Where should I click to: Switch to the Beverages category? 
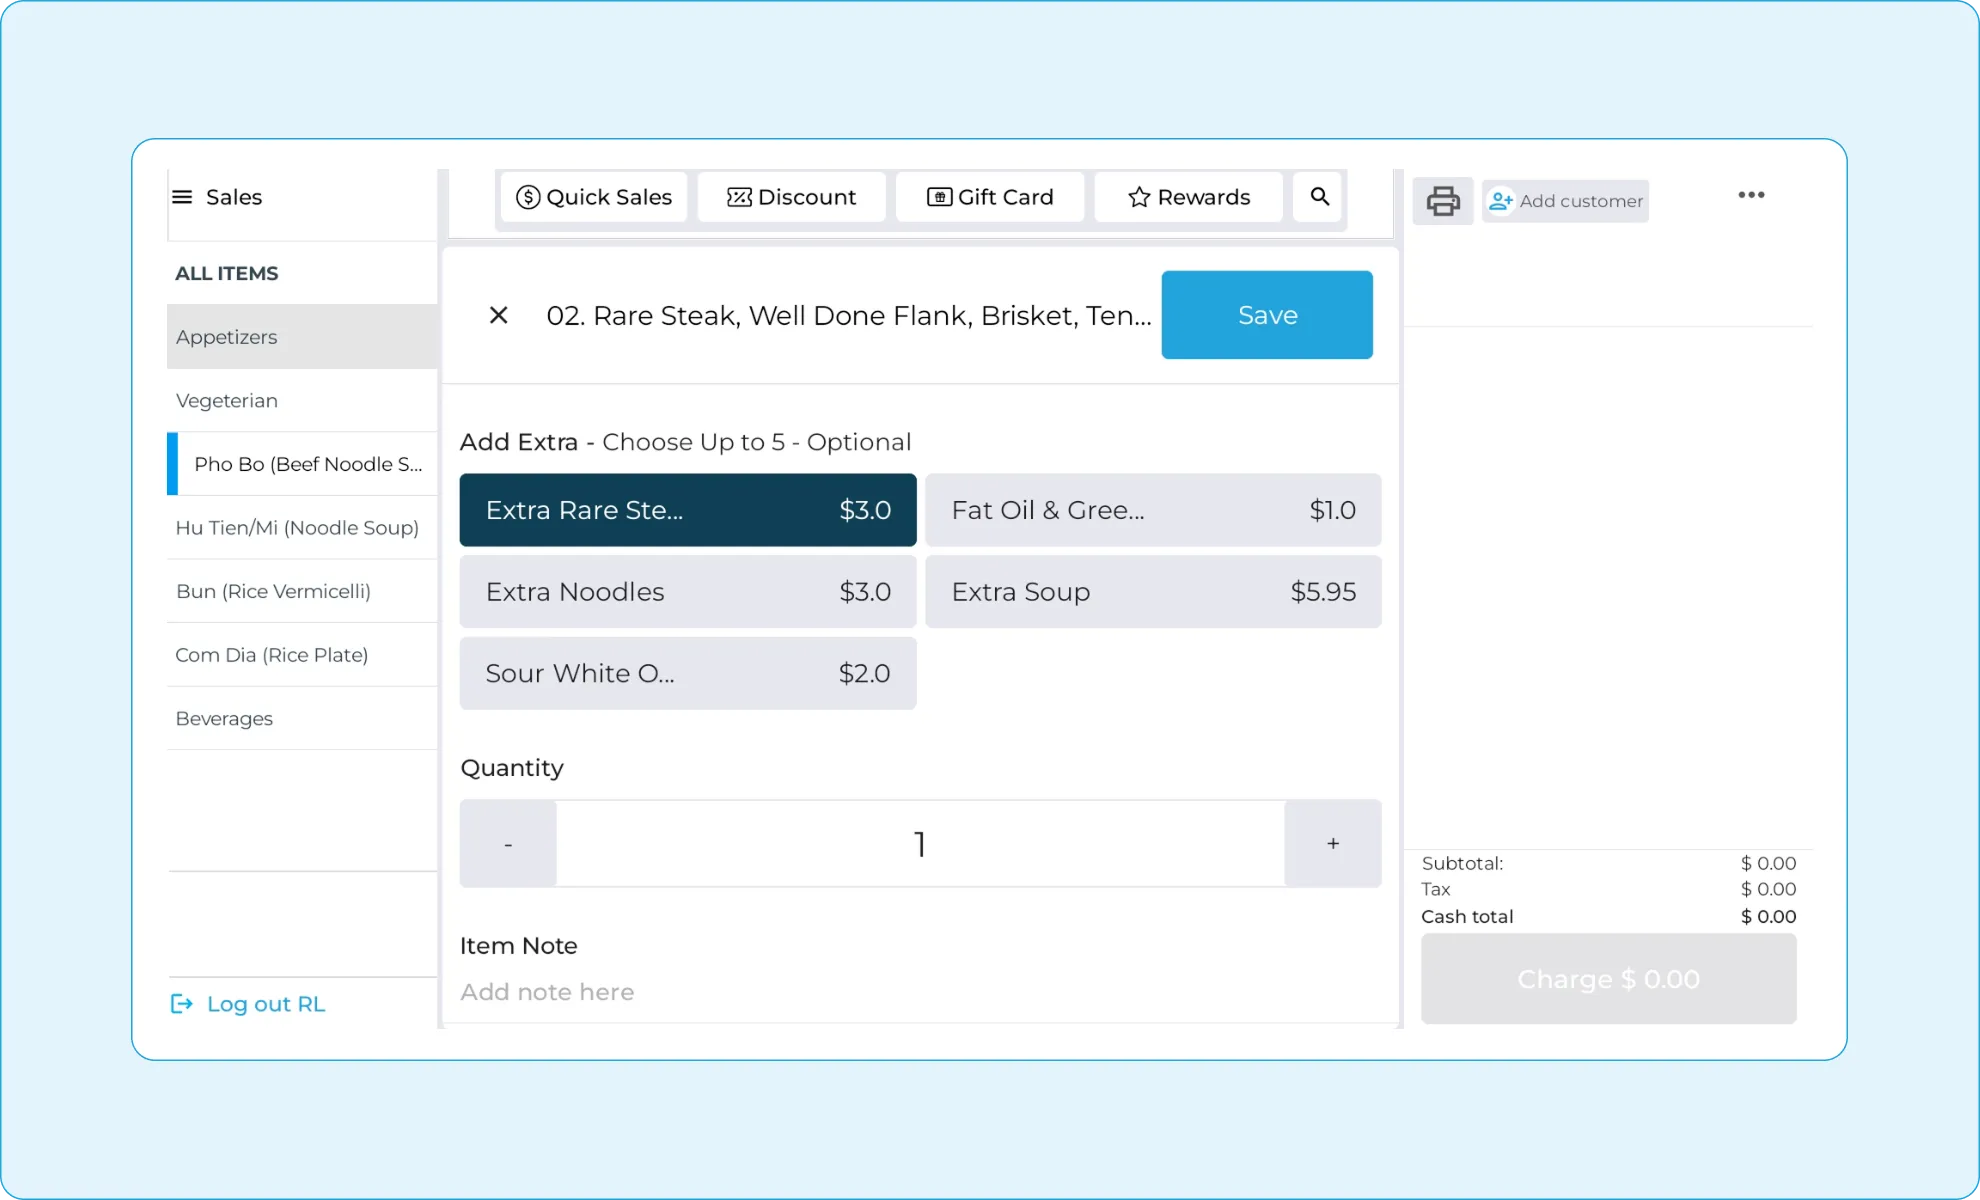coord(224,718)
